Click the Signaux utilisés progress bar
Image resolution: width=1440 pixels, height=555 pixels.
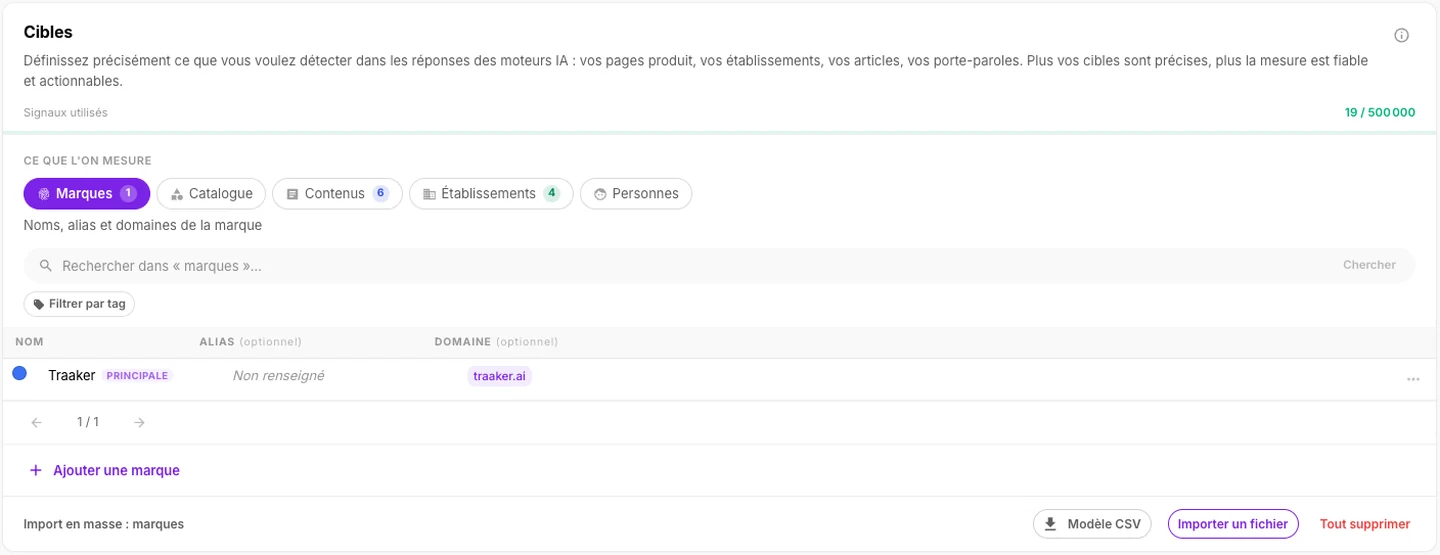720,132
